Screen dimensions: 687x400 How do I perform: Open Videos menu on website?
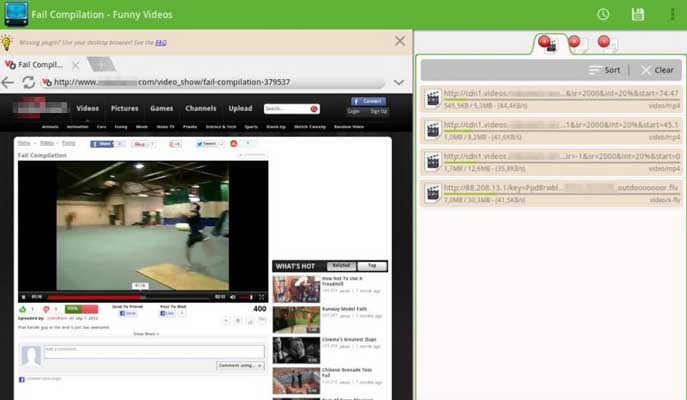point(88,108)
